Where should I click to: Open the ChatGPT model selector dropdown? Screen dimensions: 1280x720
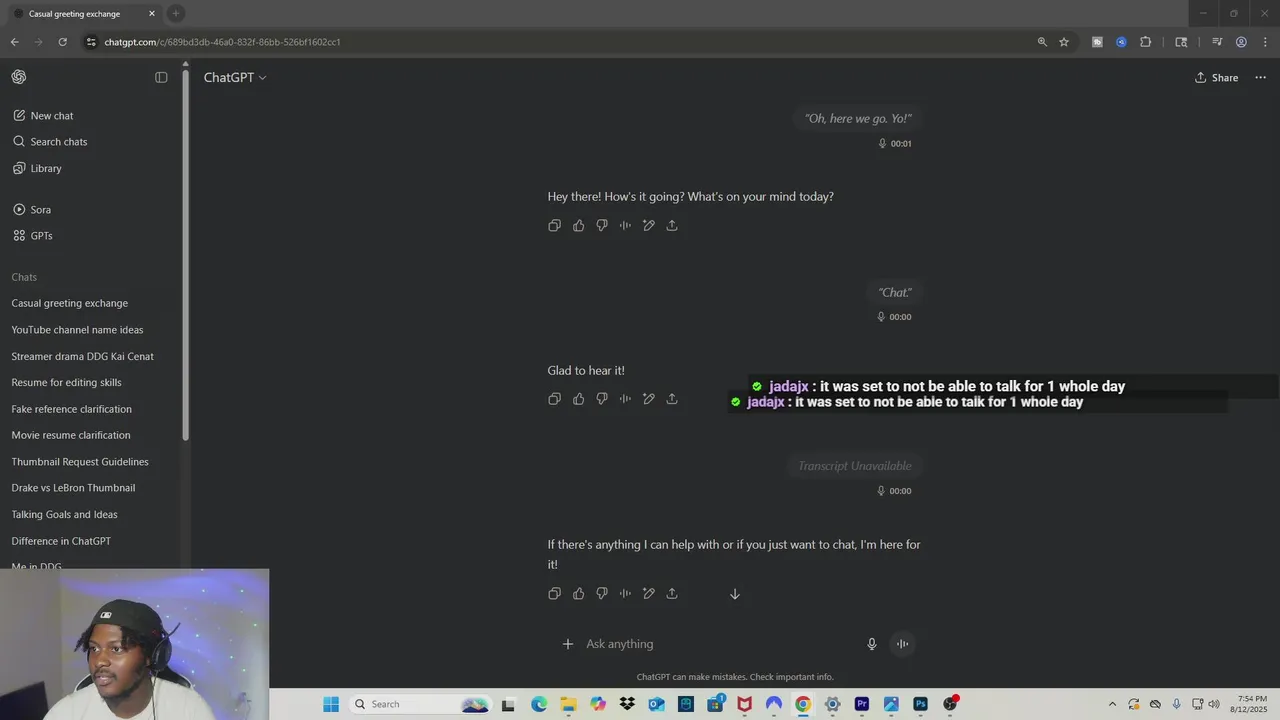click(235, 78)
